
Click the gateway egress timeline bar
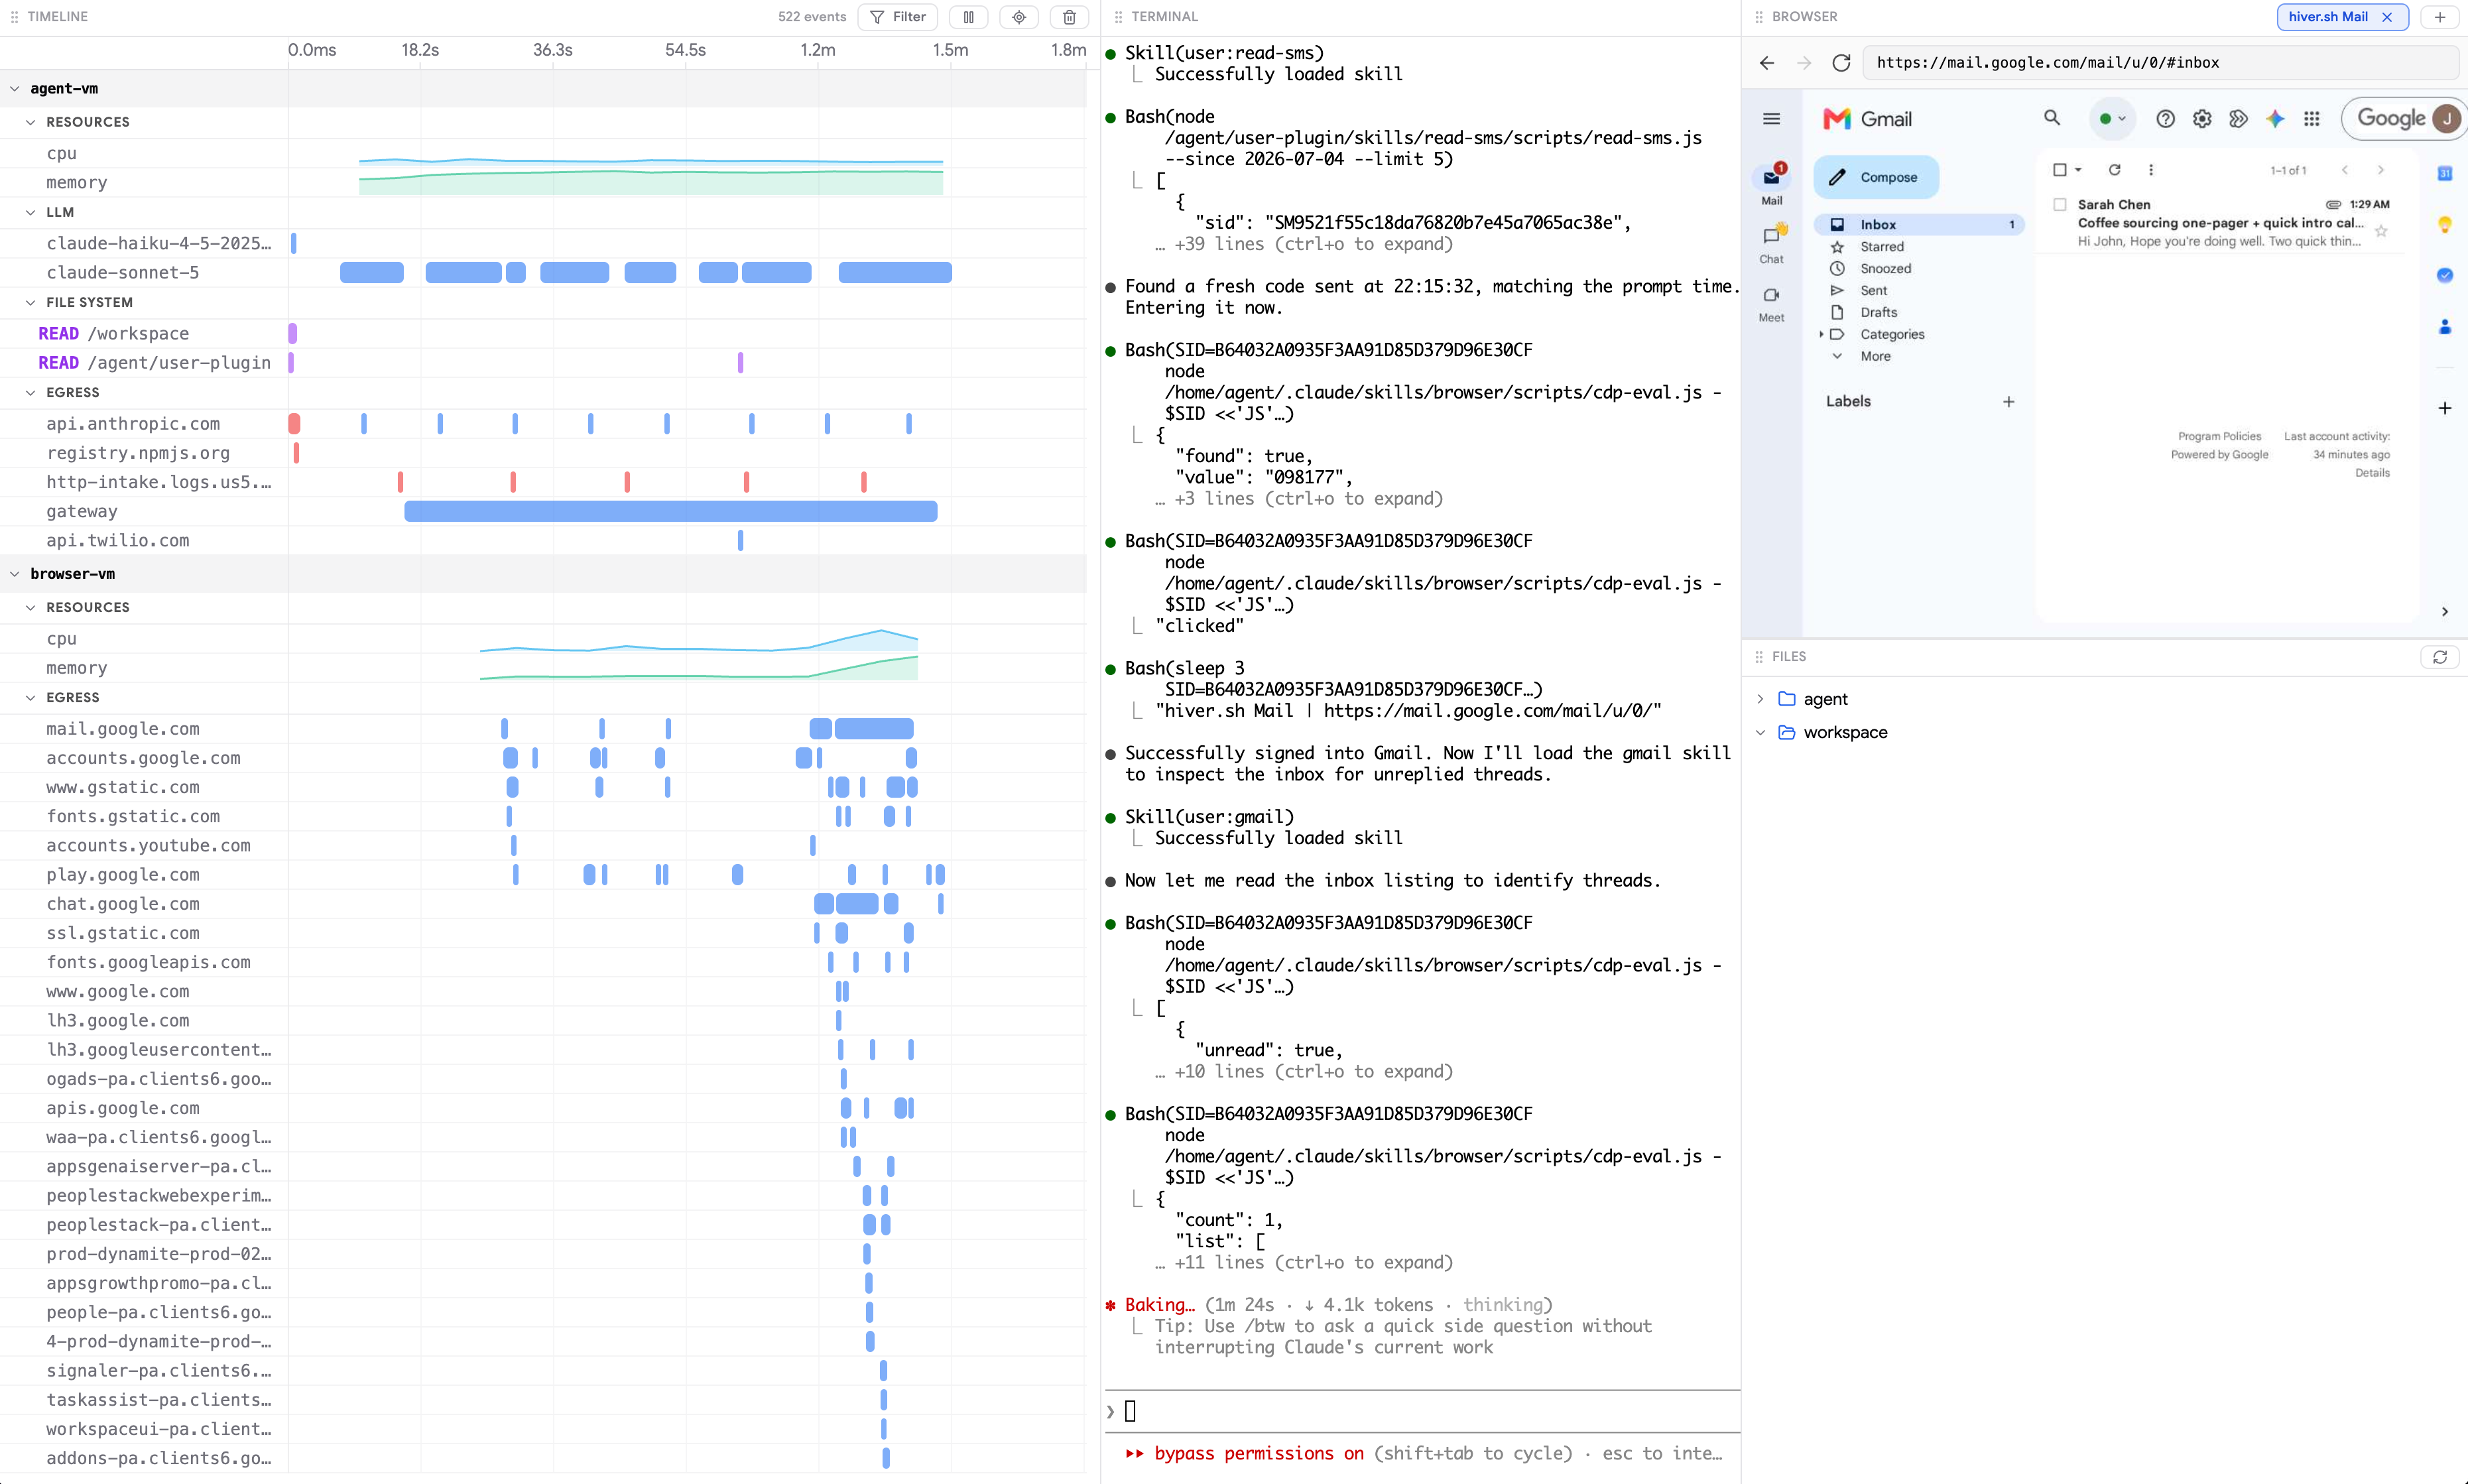(670, 511)
